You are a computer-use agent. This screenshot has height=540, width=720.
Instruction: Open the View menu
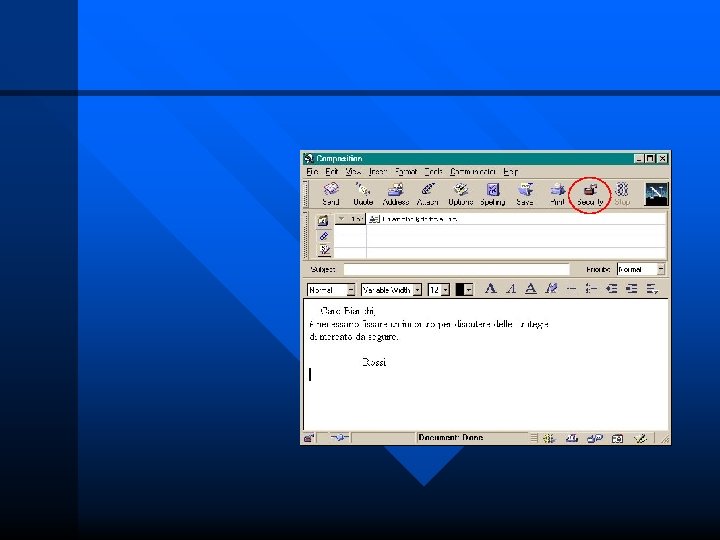(x=353, y=172)
